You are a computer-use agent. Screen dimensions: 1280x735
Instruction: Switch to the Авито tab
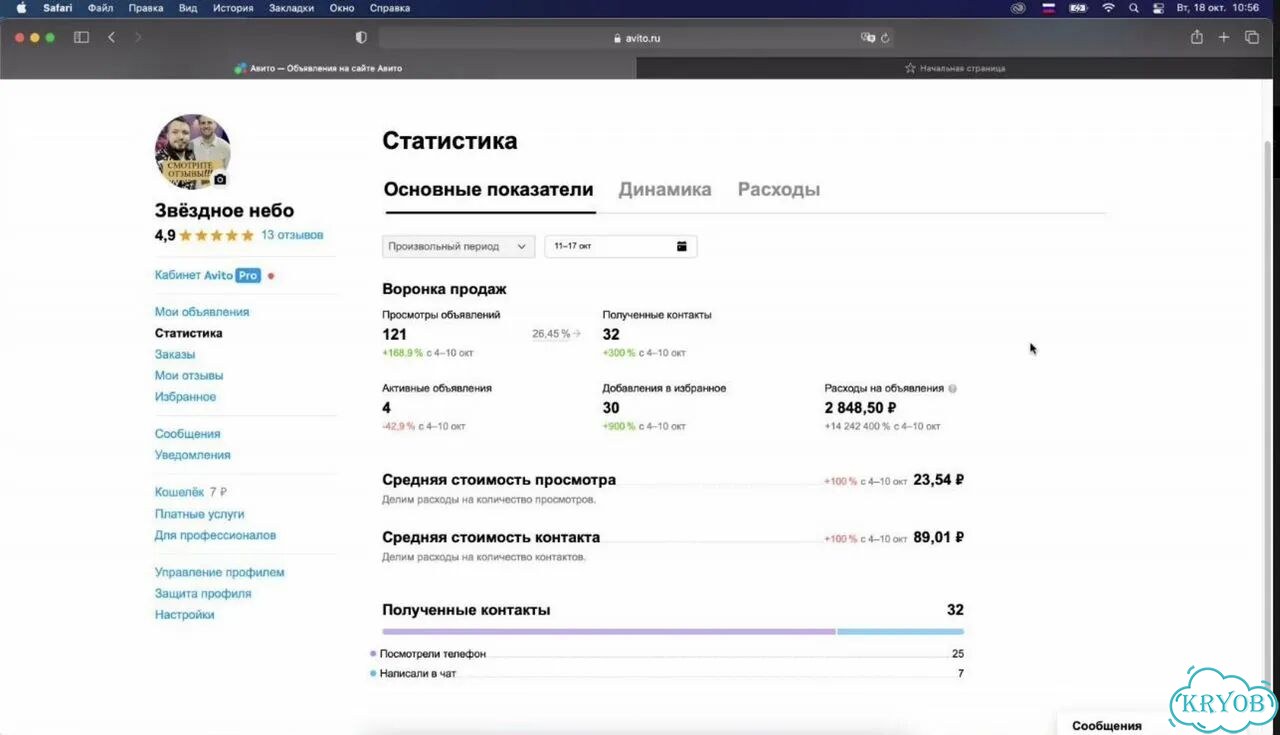point(318,68)
